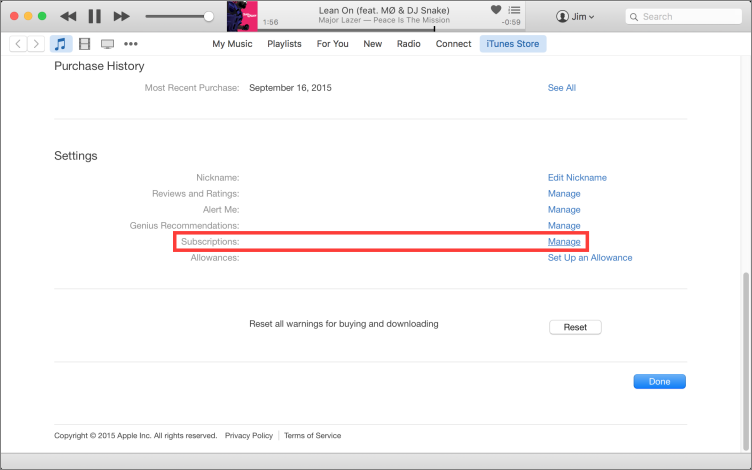Open the Up Next list icon
This screenshot has height=470, width=752.
(514, 10)
